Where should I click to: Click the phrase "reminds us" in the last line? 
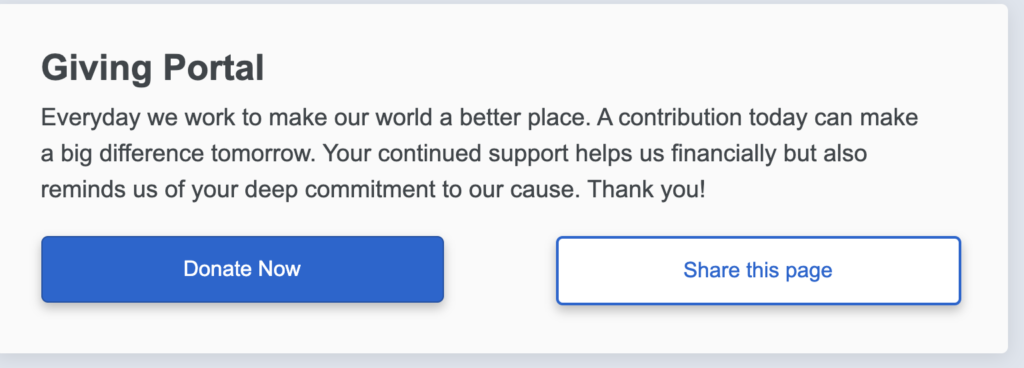point(97,191)
